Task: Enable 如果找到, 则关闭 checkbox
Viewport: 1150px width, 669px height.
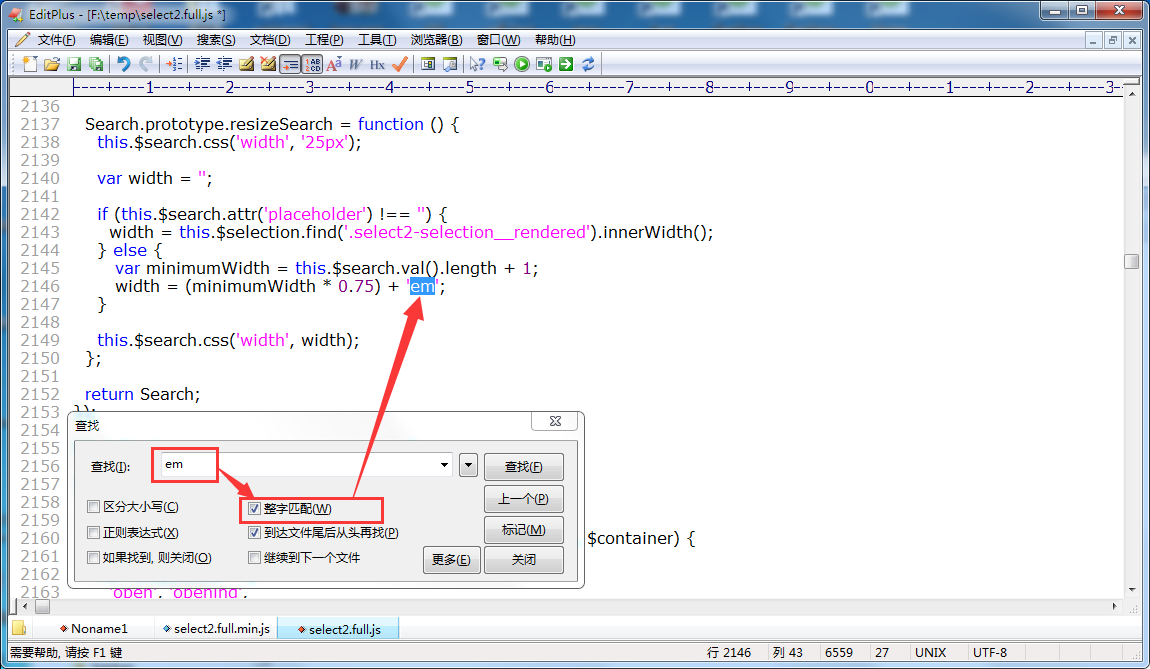Action: click(93, 558)
